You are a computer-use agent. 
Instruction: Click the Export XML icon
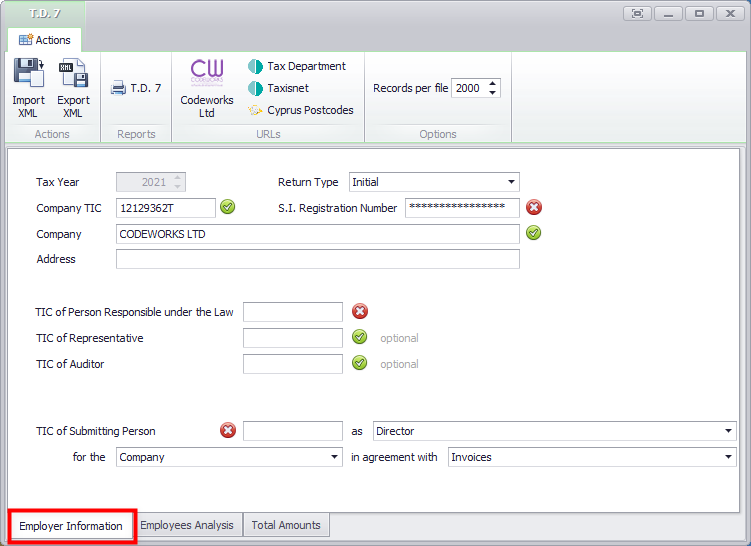click(73, 74)
